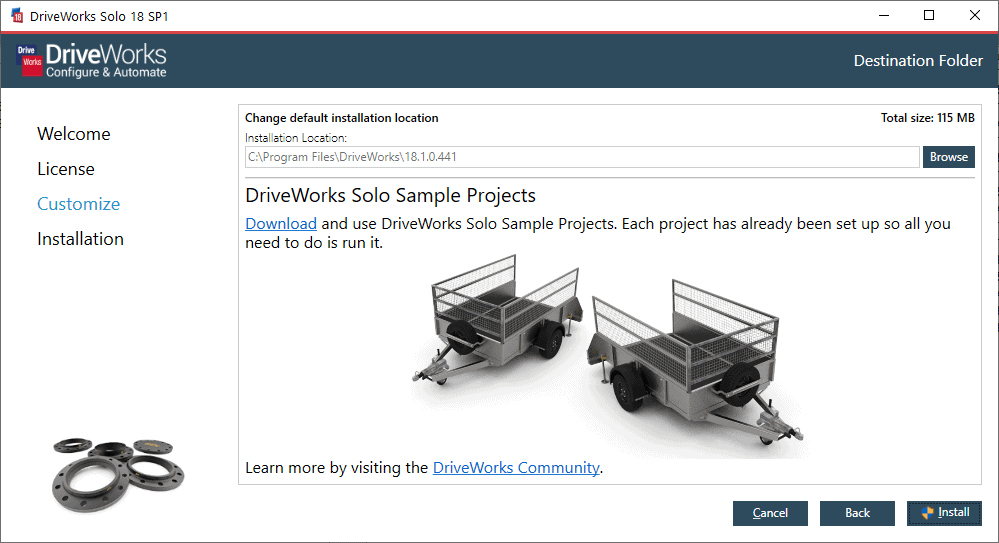The height and width of the screenshot is (543, 999).
Task: Select the Installation step in the sidebar
Action: click(x=80, y=239)
